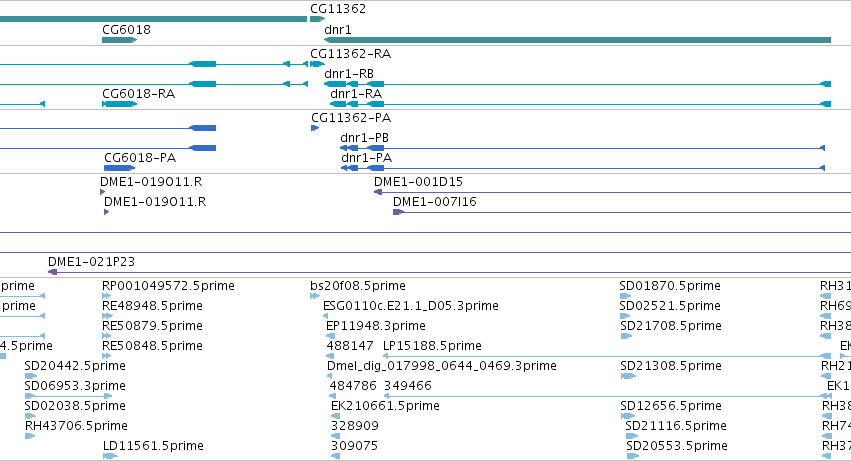Click the 328909 feature label
The height and width of the screenshot is (461, 851).
click(354, 426)
